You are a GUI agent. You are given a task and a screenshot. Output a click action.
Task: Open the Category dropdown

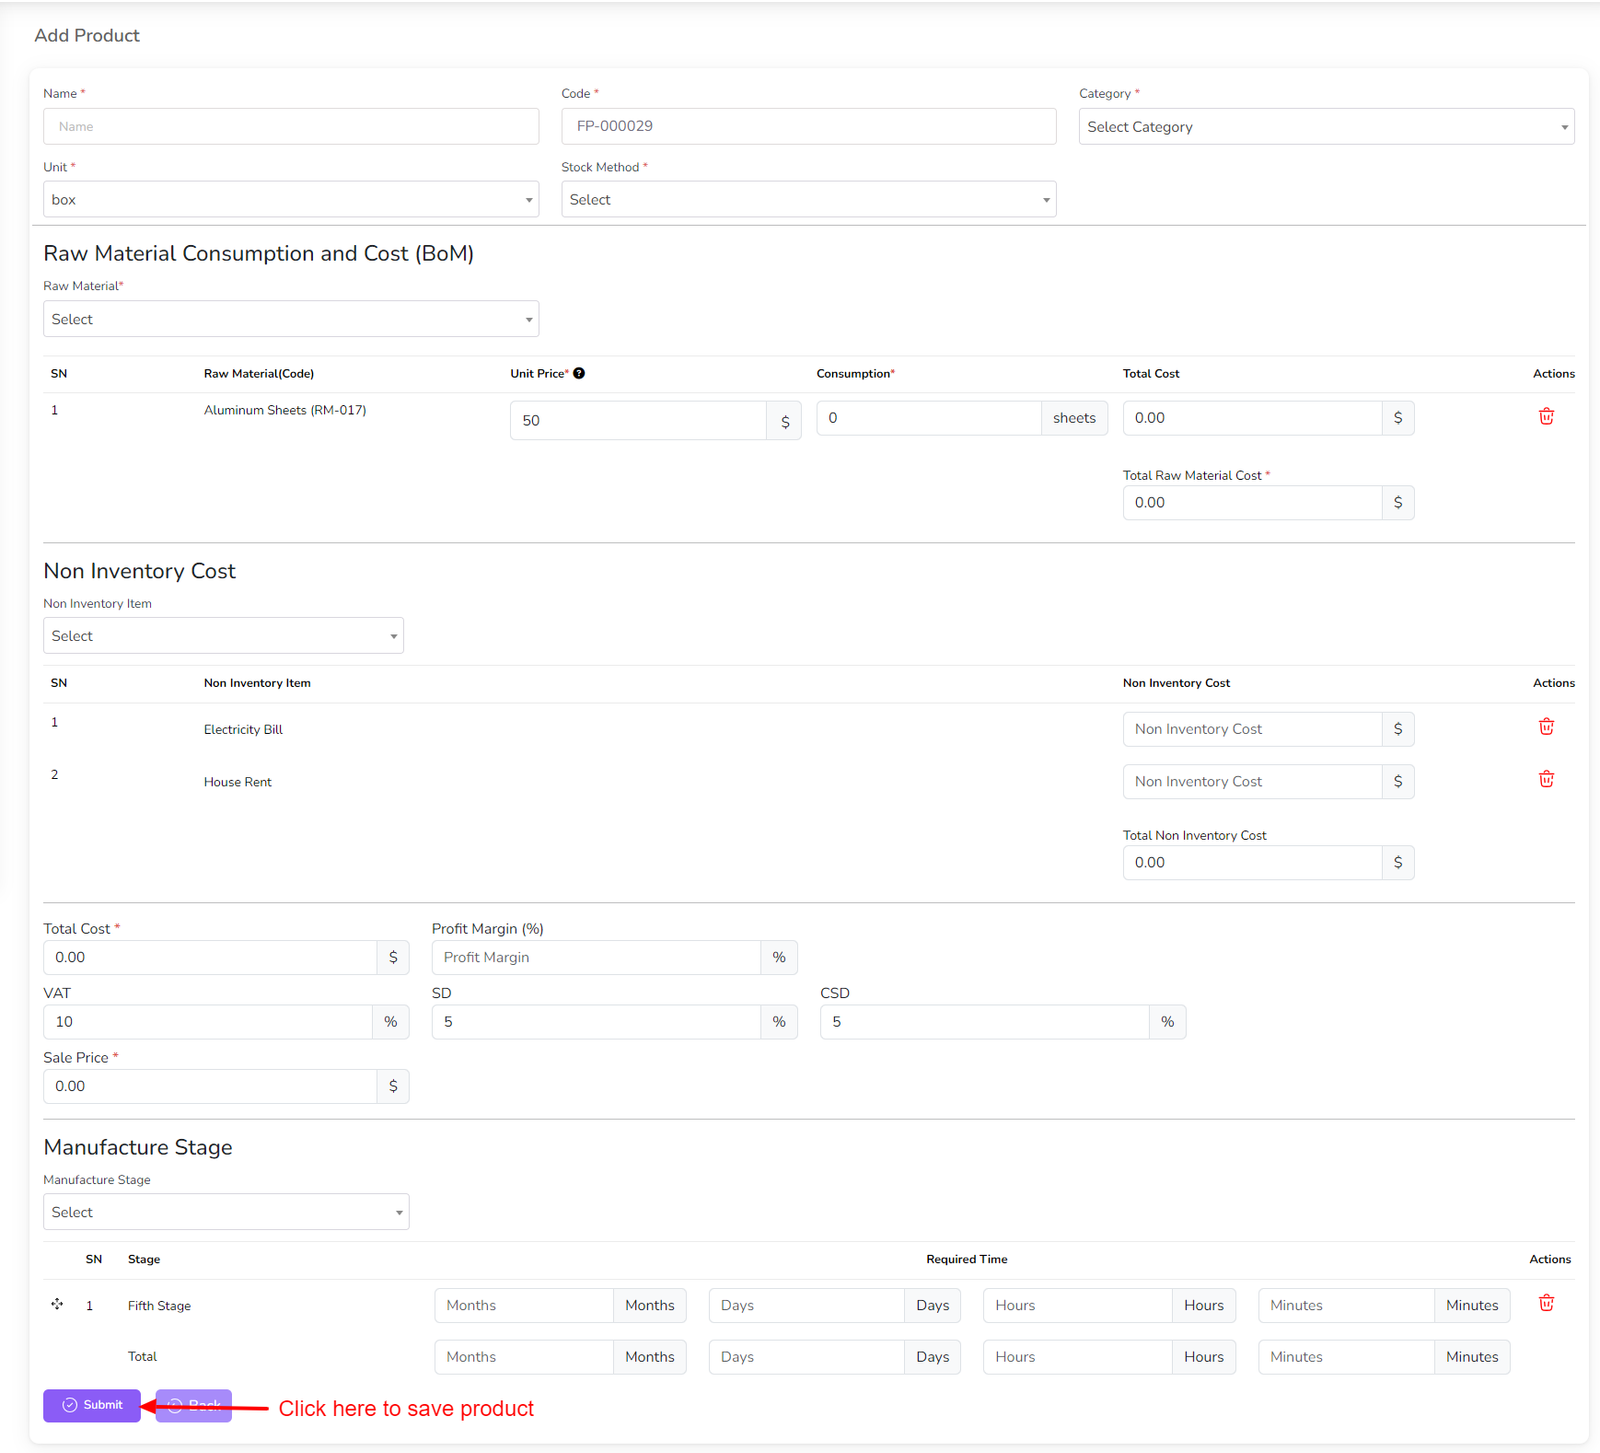coord(1325,127)
